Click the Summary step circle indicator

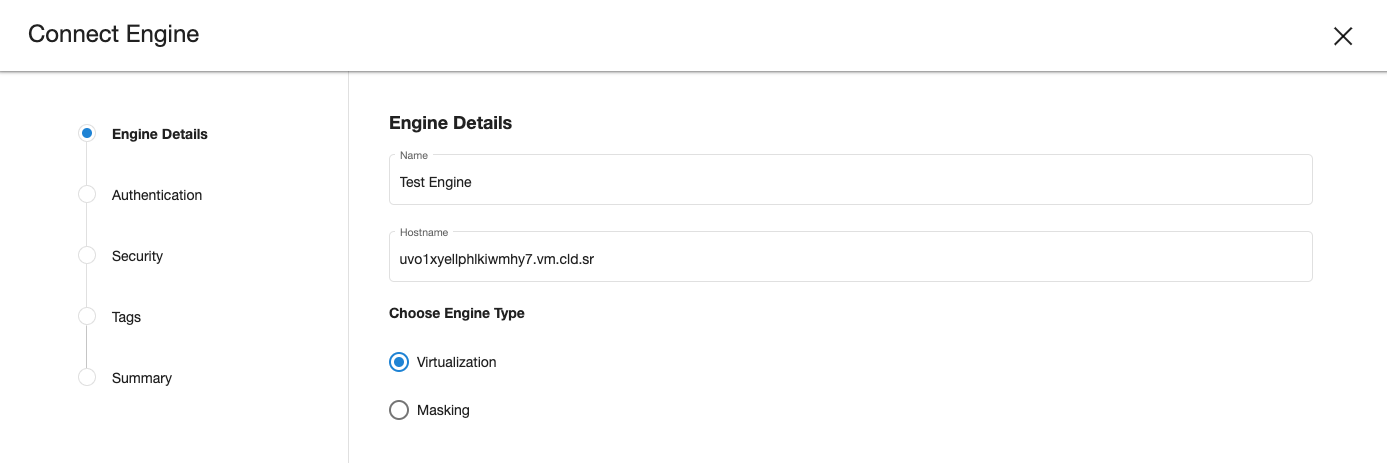[87, 378]
